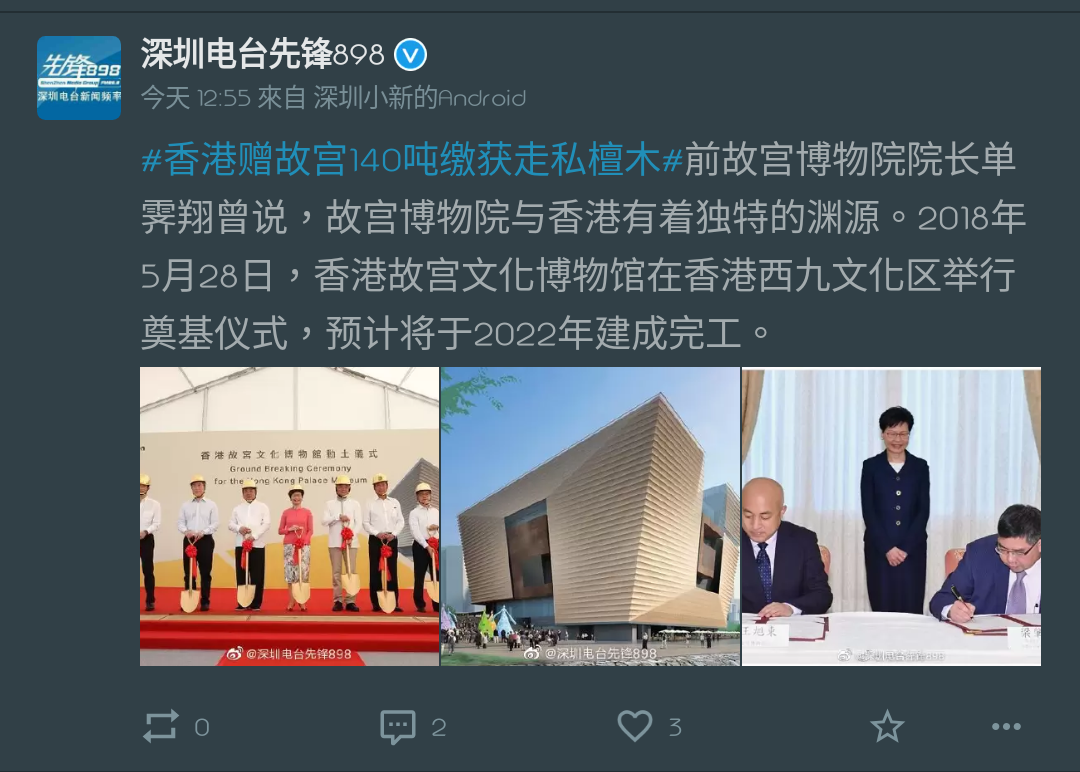View the ground breaking ceremony photo
The height and width of the screenshot is (772, 1080).
click(289, 517)
